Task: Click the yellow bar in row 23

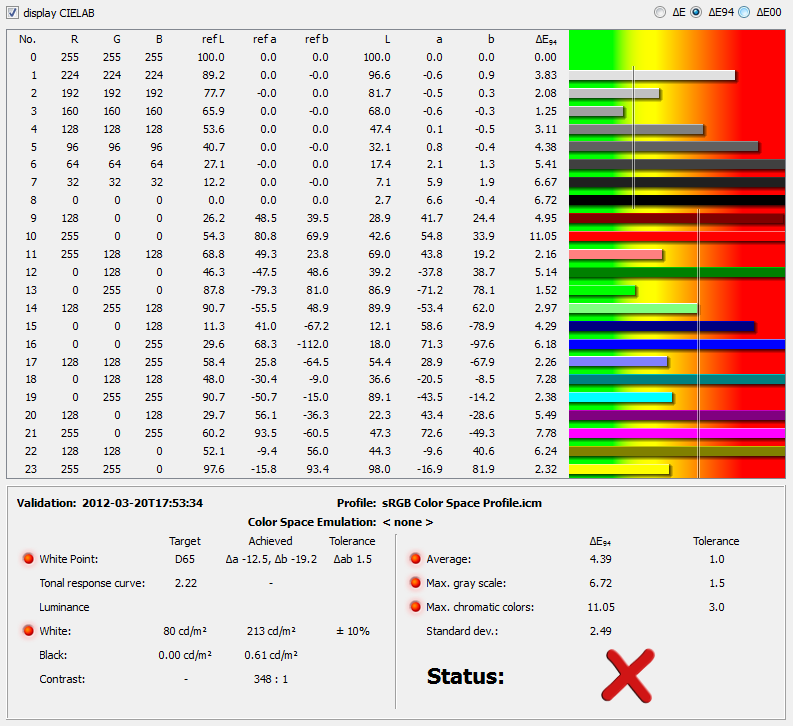Action: coord(619,469)
